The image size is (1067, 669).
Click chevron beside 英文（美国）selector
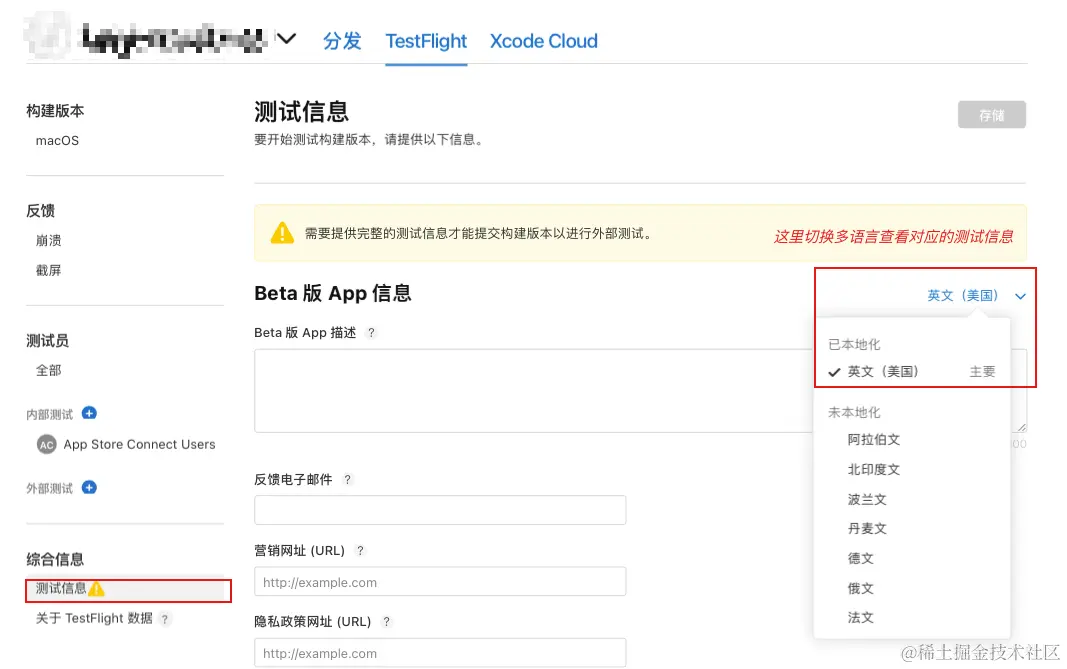(x=1020, y=296)
